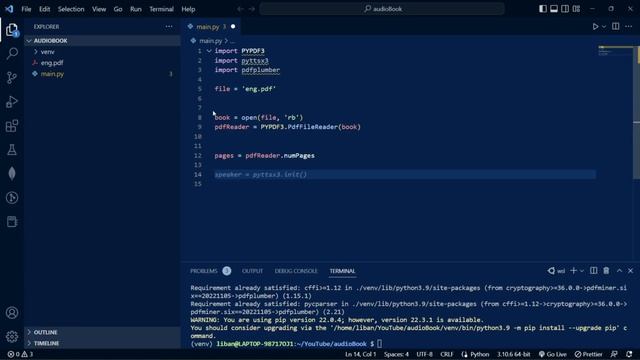Toggle the secondary side bar layout
The image size is (640, 360).
(565, 9)
